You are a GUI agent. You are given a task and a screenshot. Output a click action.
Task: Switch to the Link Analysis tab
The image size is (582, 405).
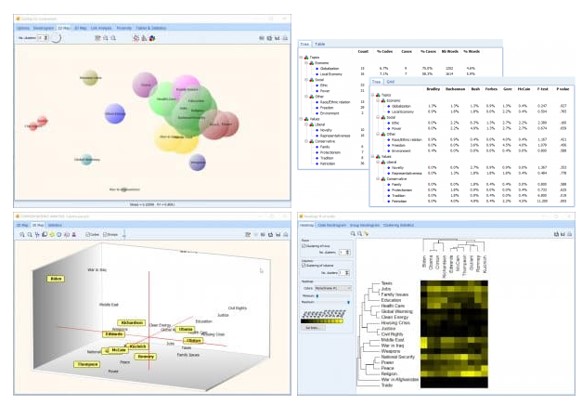[101, 28]
